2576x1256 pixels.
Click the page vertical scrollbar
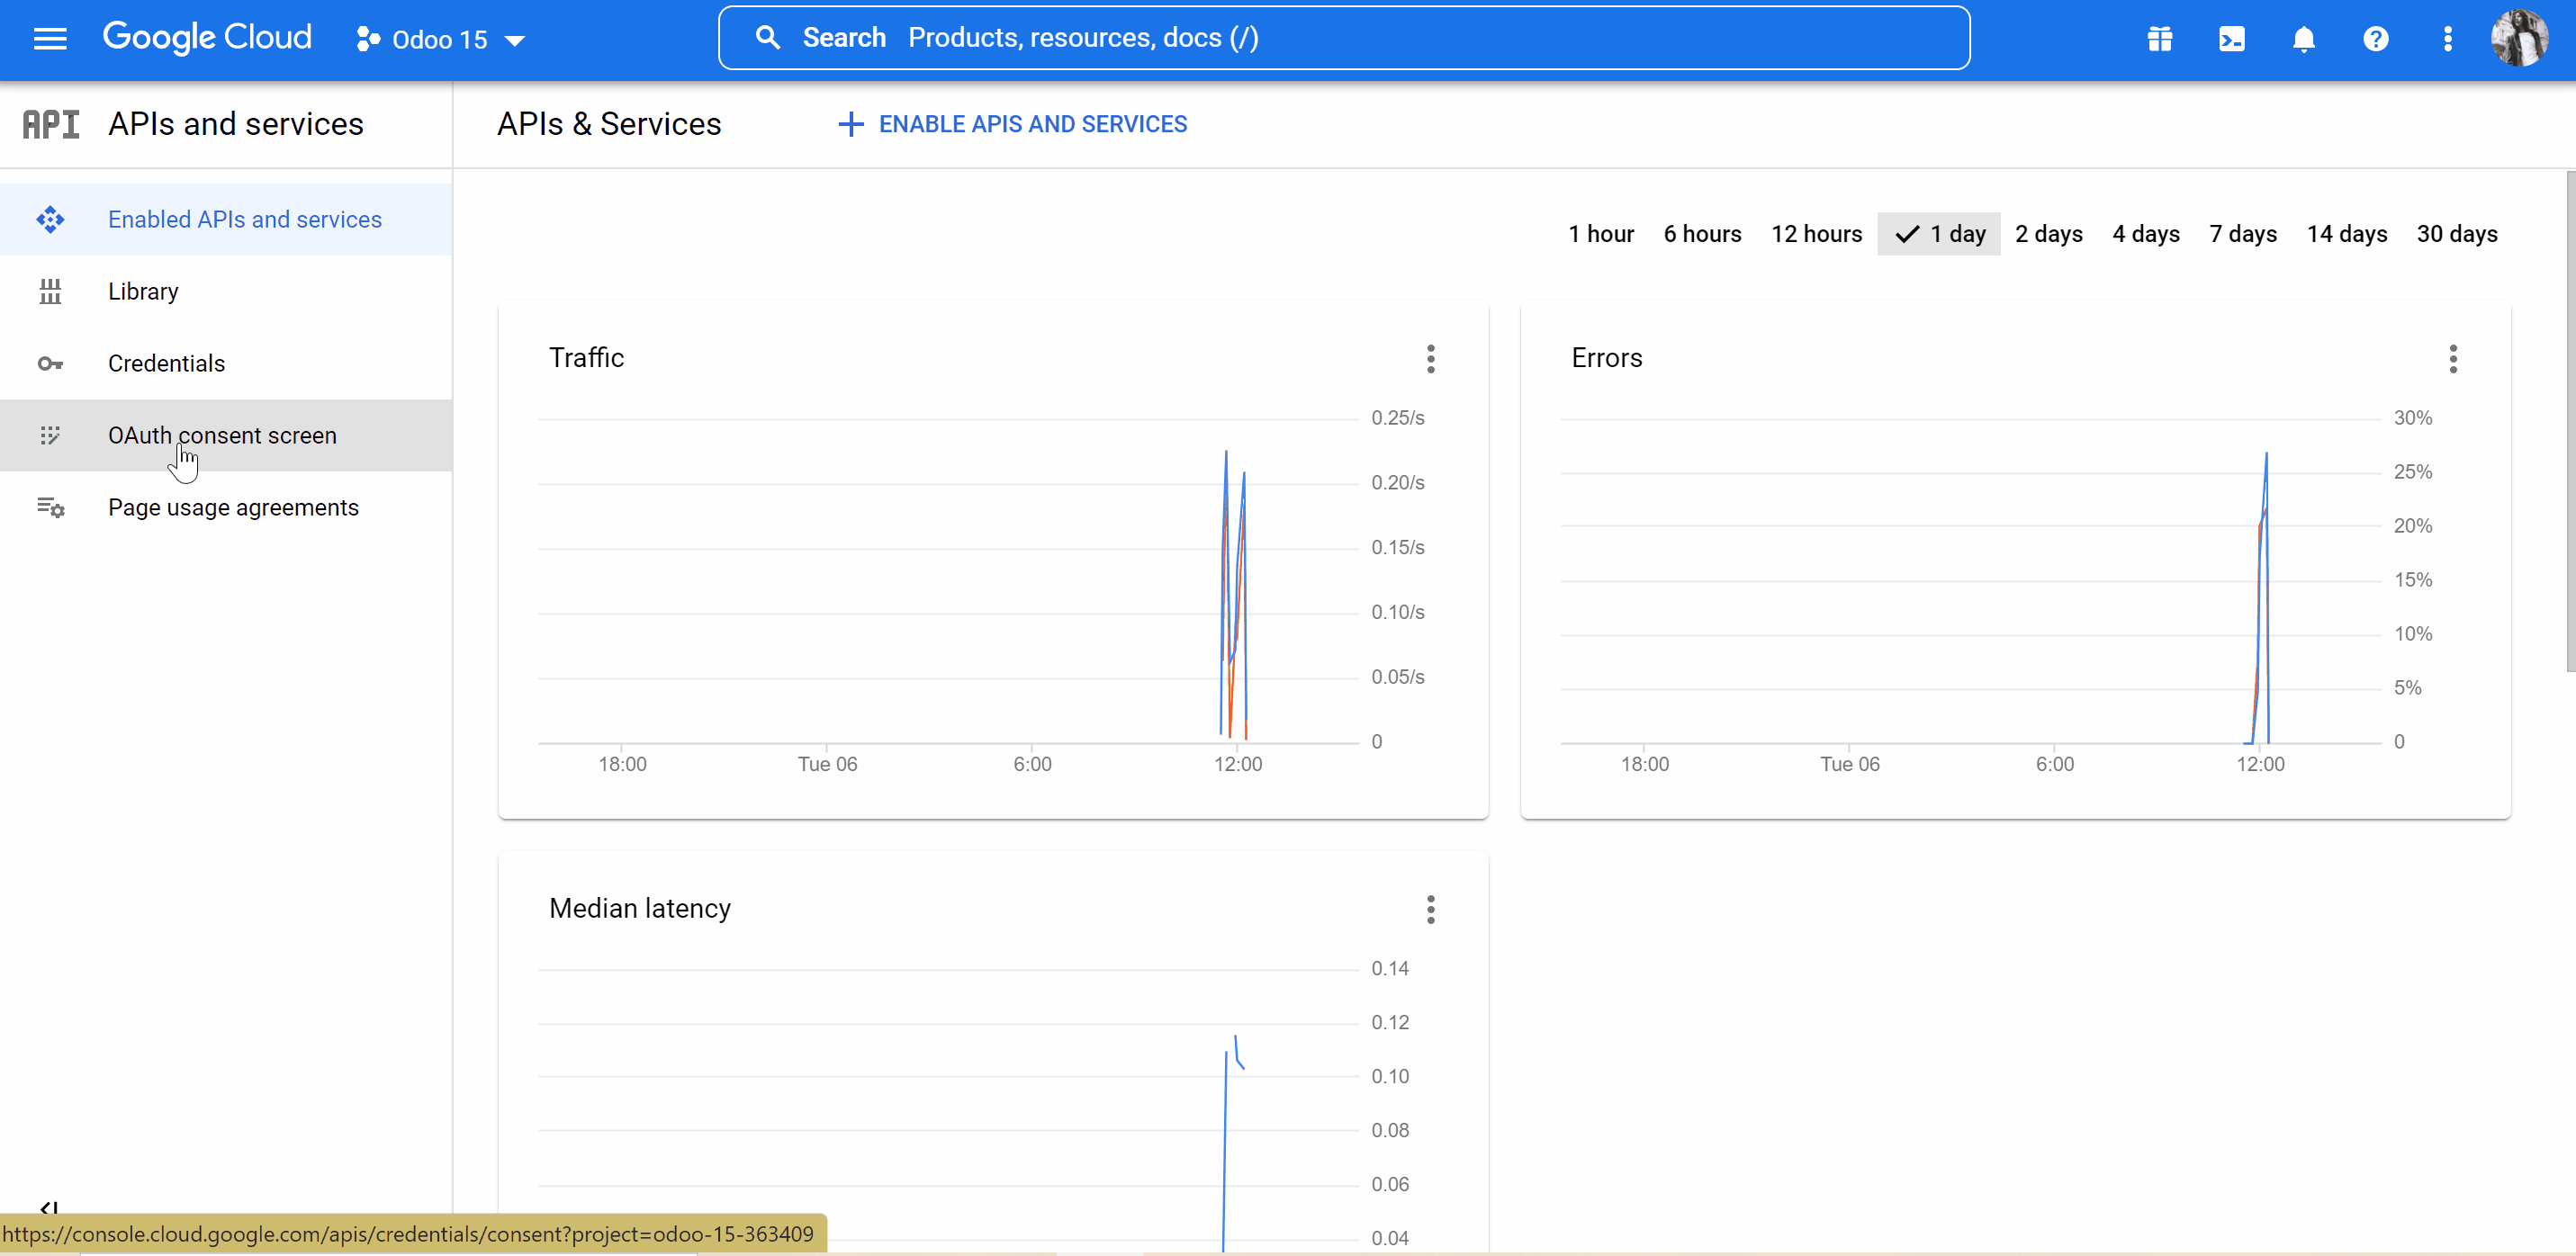[2570, 420]
